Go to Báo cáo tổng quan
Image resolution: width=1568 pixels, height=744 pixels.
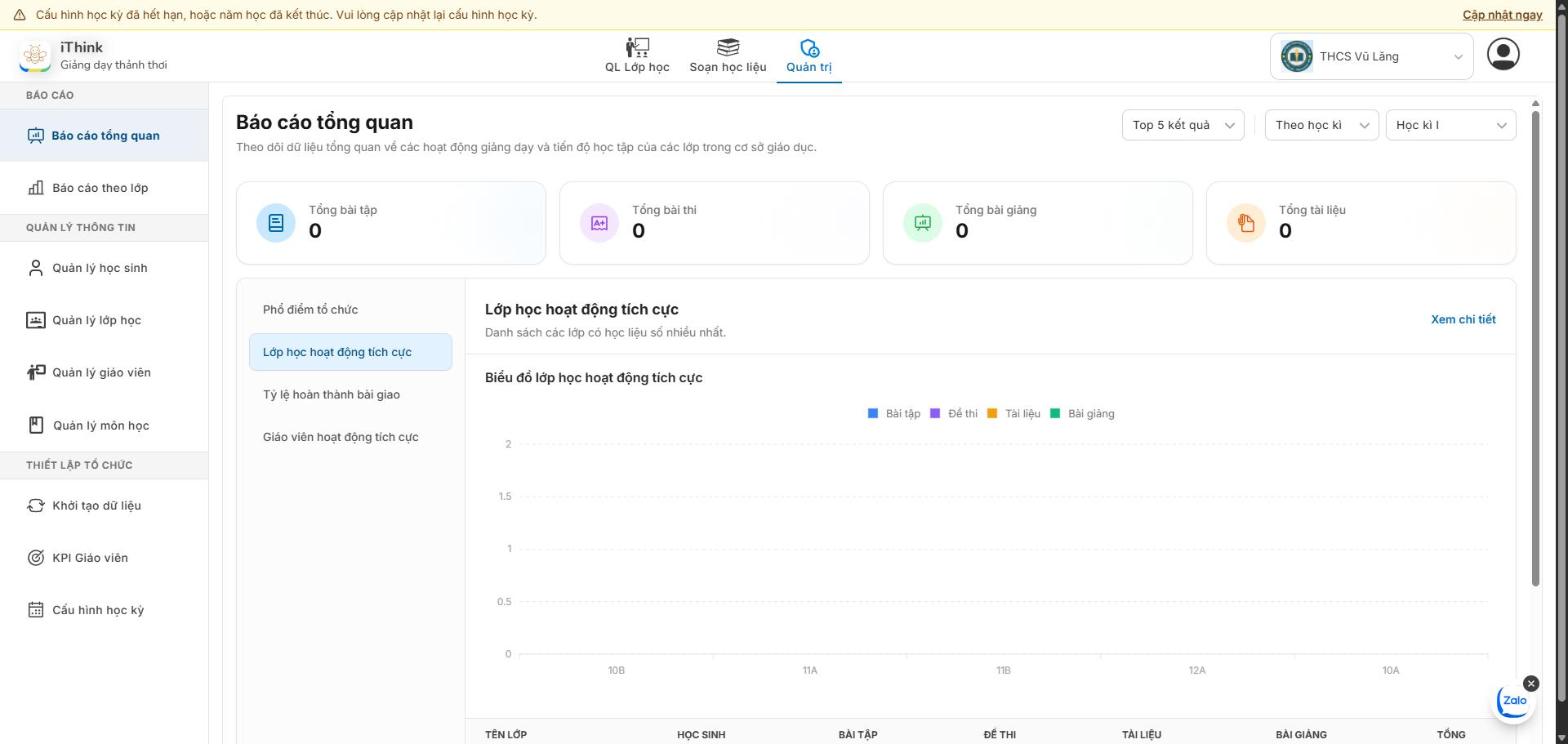pos(104,135)
